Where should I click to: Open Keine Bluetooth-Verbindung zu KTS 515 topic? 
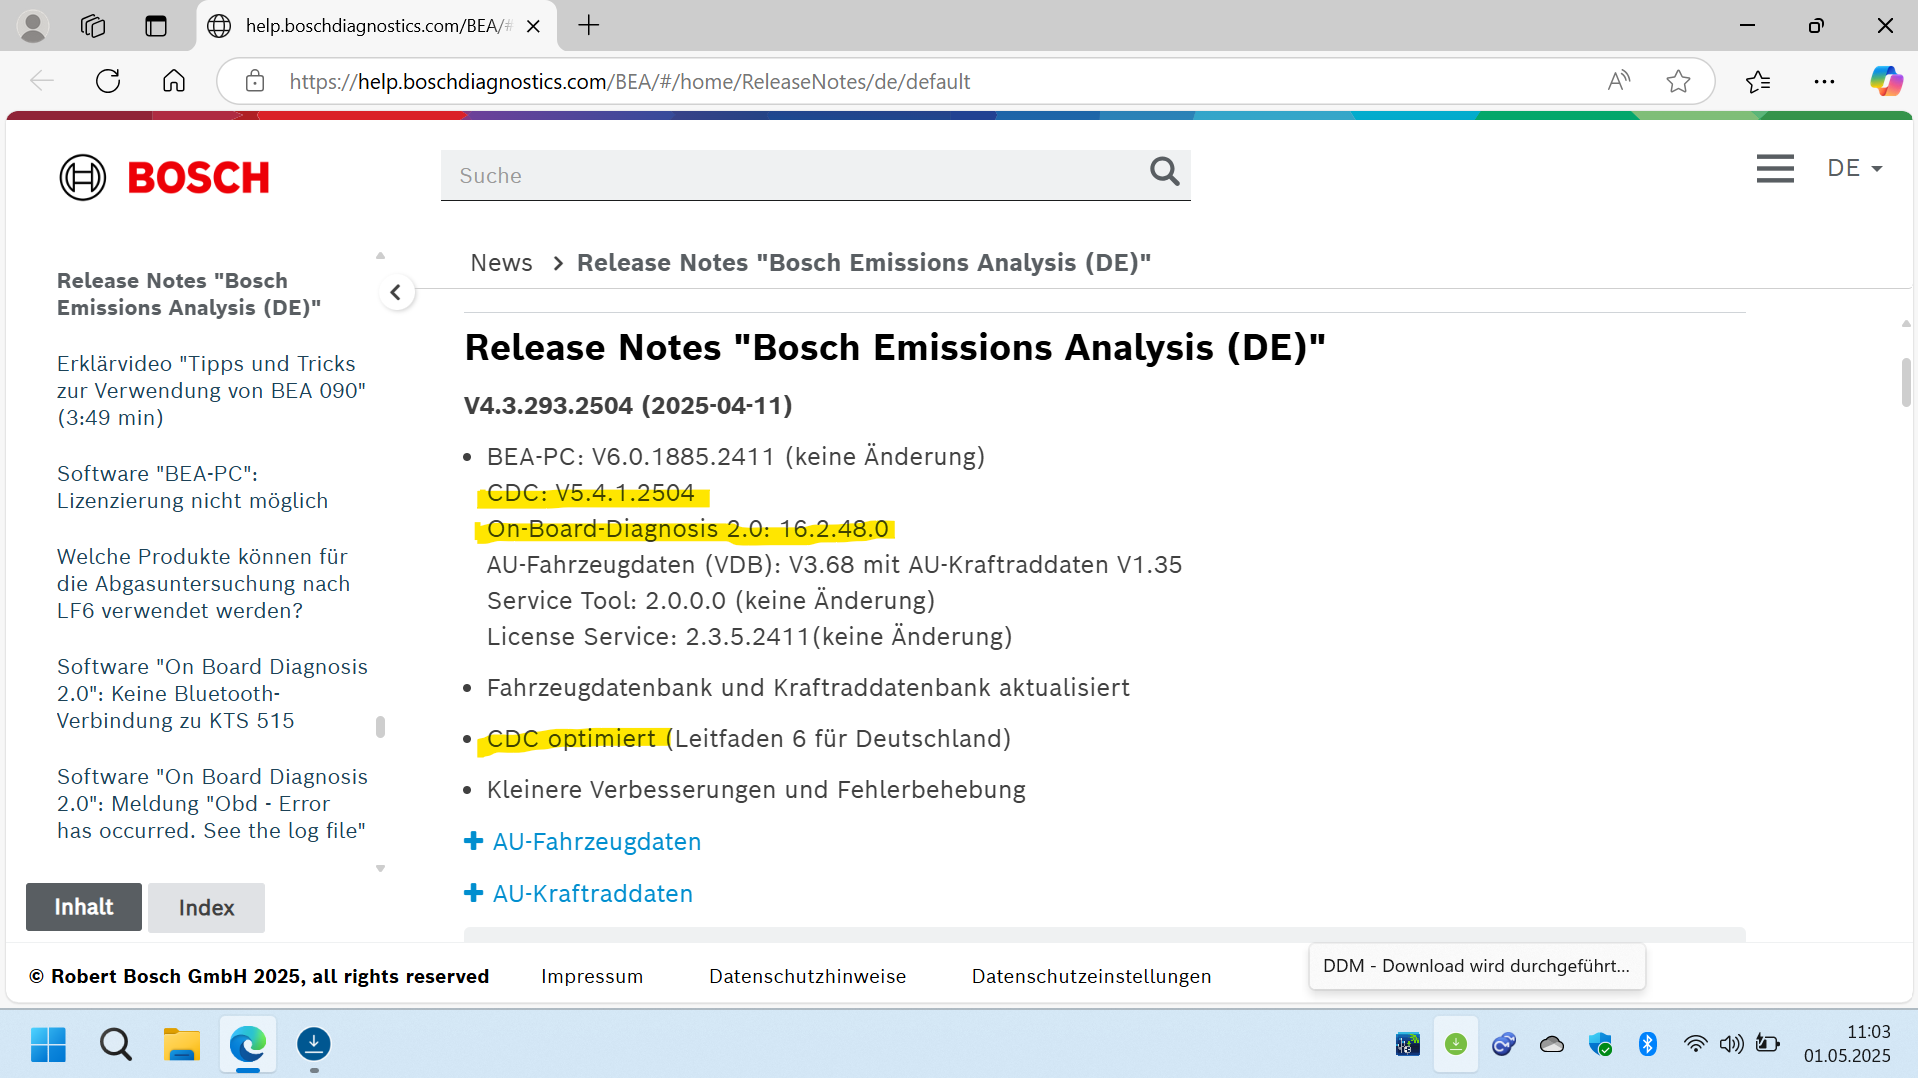pos(212,694)
